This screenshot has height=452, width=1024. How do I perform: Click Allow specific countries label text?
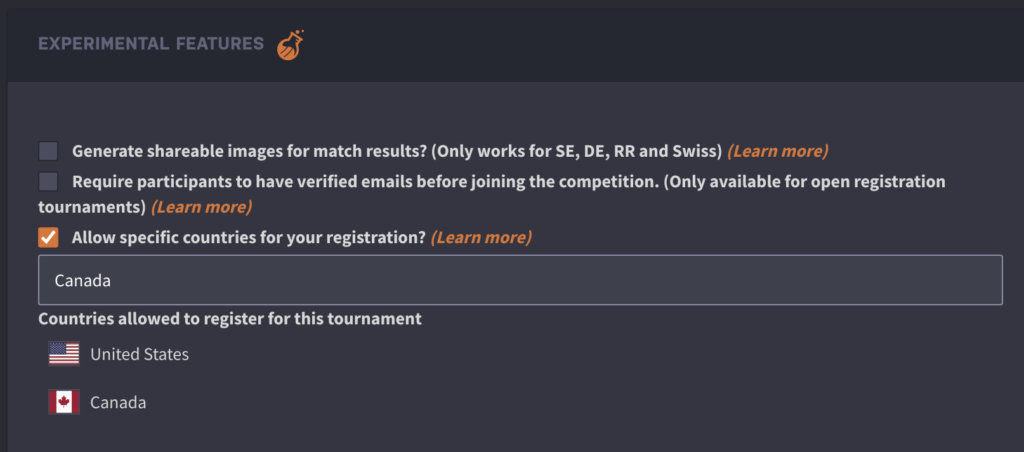click(x=249, y=238)
